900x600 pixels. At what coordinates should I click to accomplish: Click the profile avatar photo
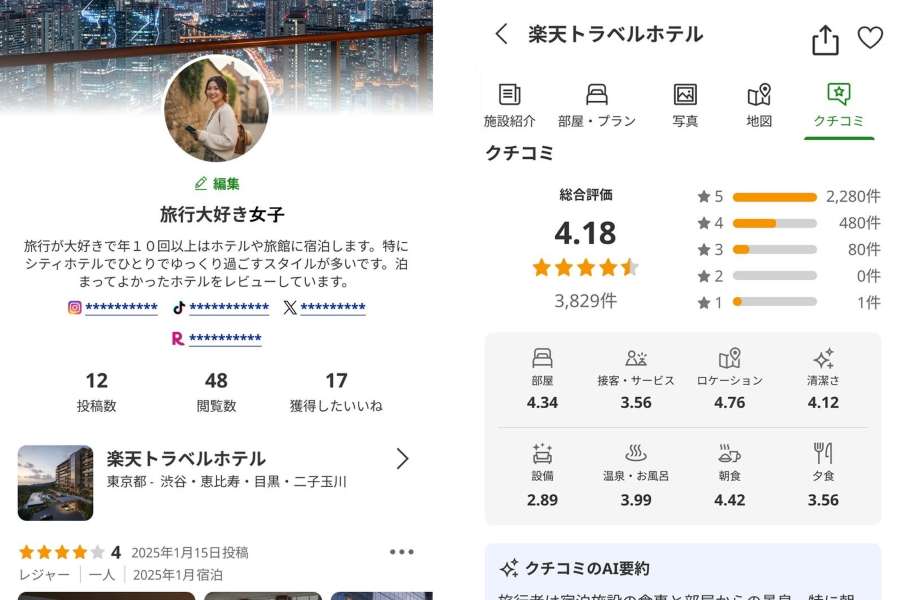[x=216, y=109]
